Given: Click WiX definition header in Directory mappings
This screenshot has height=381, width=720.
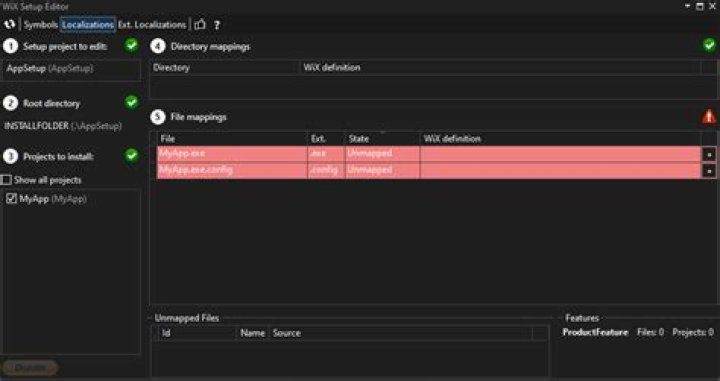Looking at the screenshot, I should click(x=501, y=67).
